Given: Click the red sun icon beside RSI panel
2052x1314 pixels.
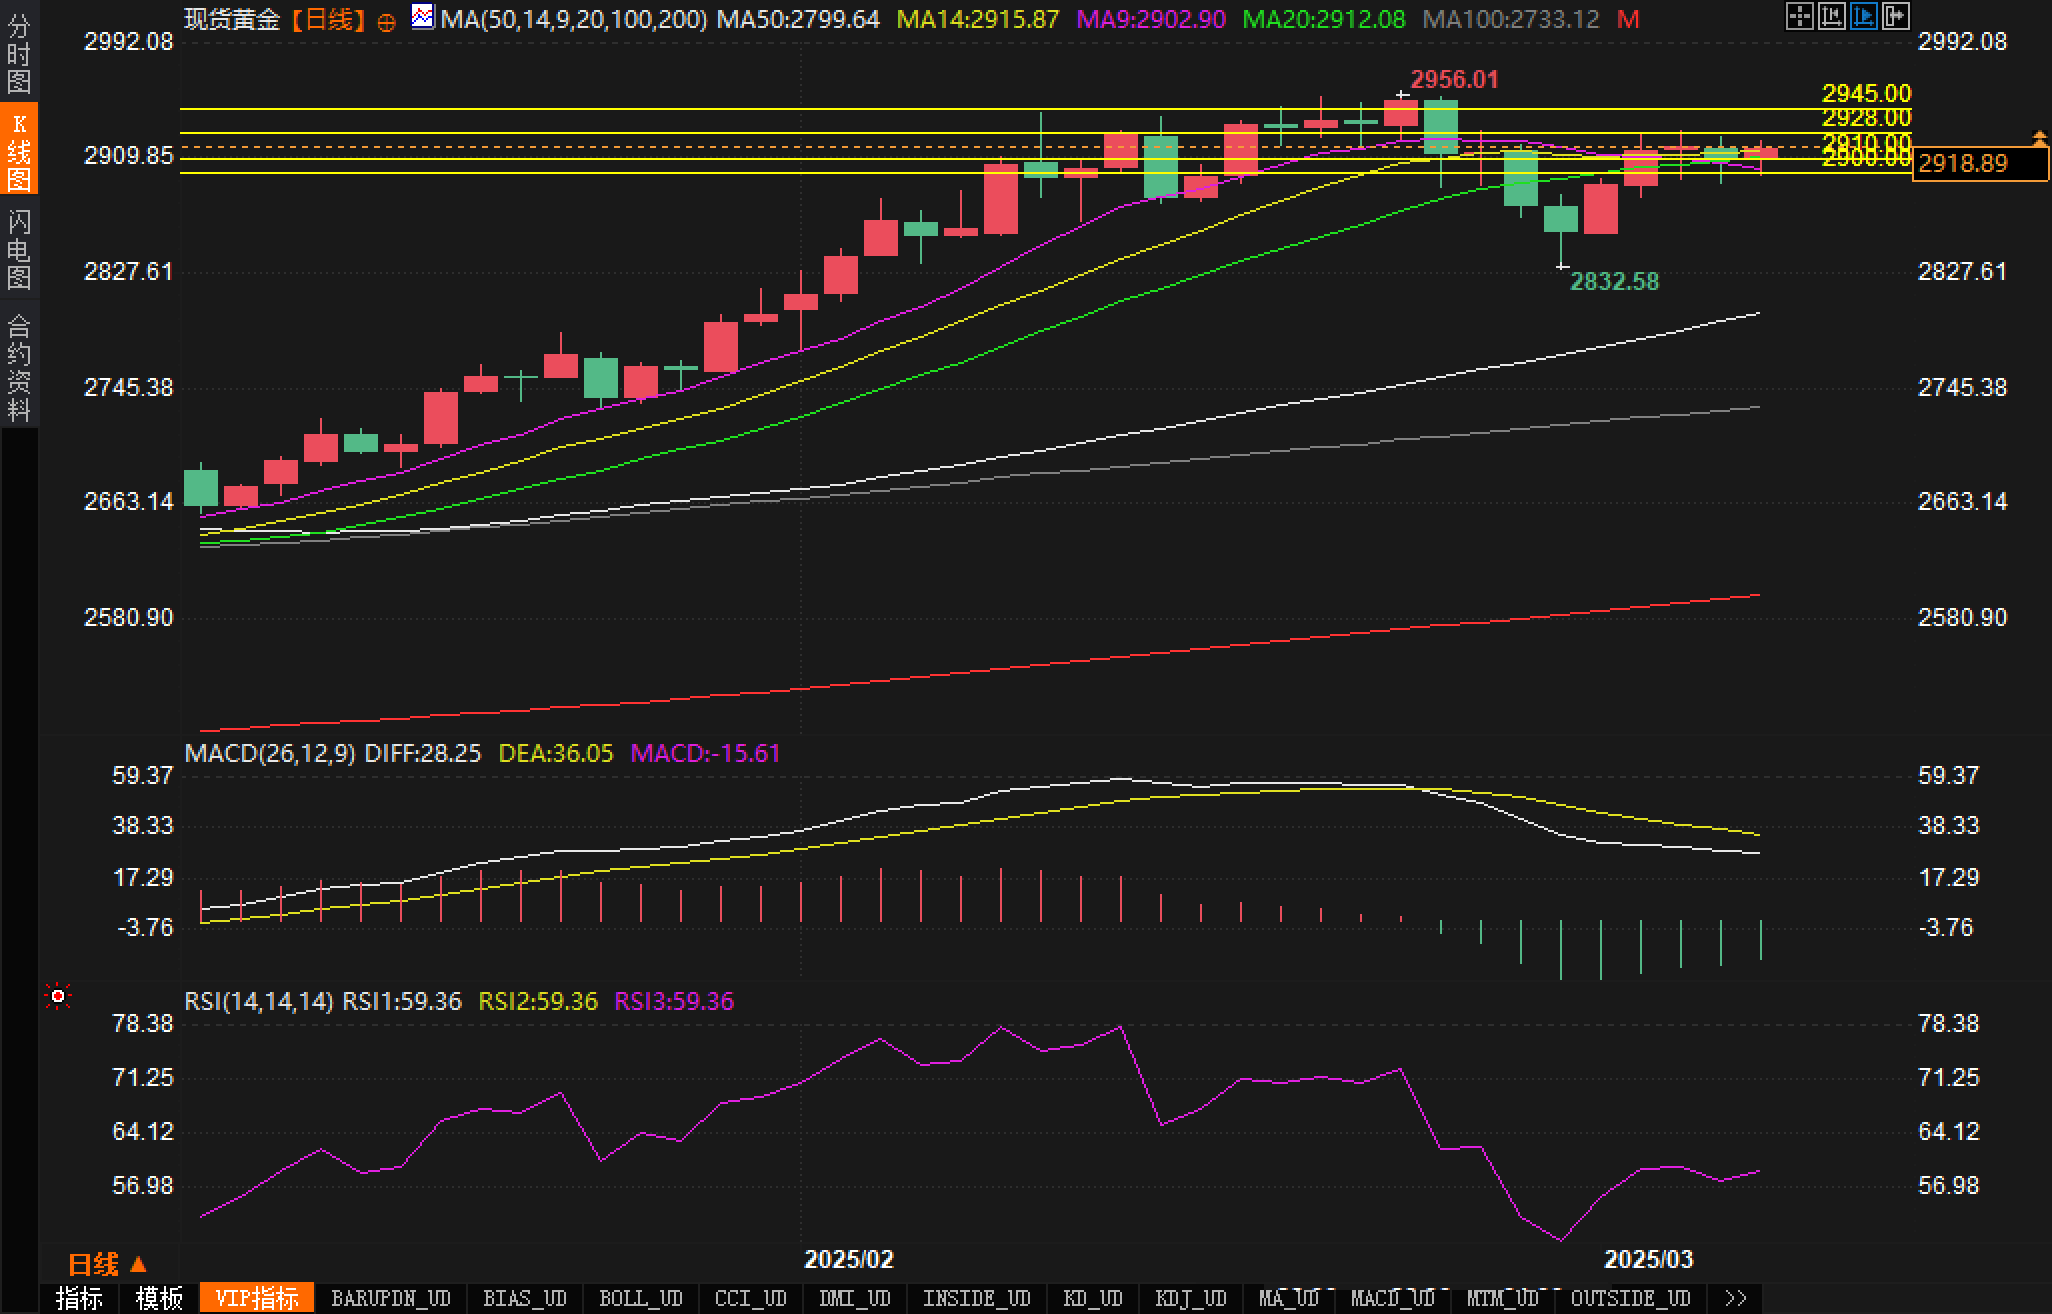Looking at the screenshot, I should 58,996.
